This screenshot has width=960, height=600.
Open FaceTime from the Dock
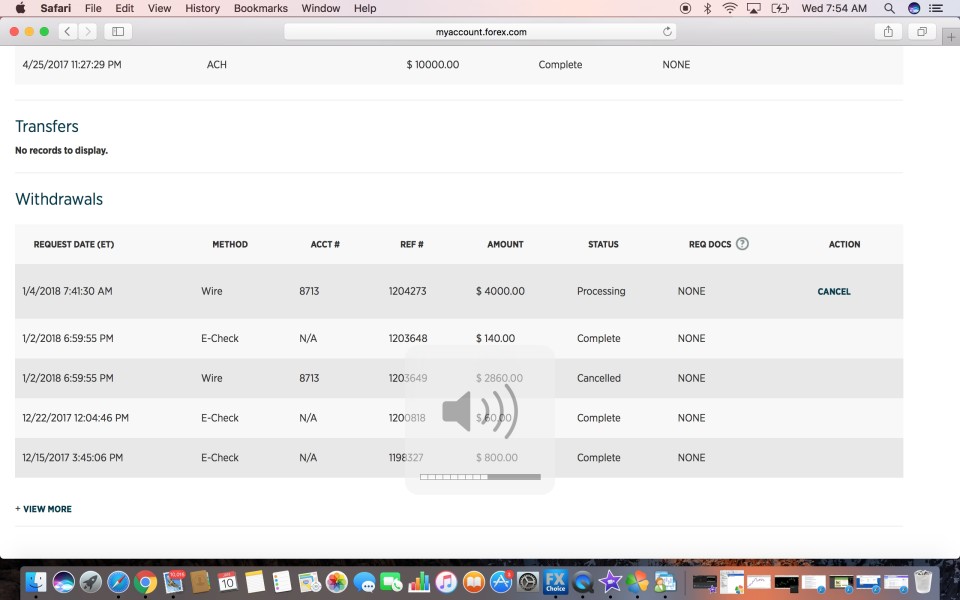pos(391,582)
